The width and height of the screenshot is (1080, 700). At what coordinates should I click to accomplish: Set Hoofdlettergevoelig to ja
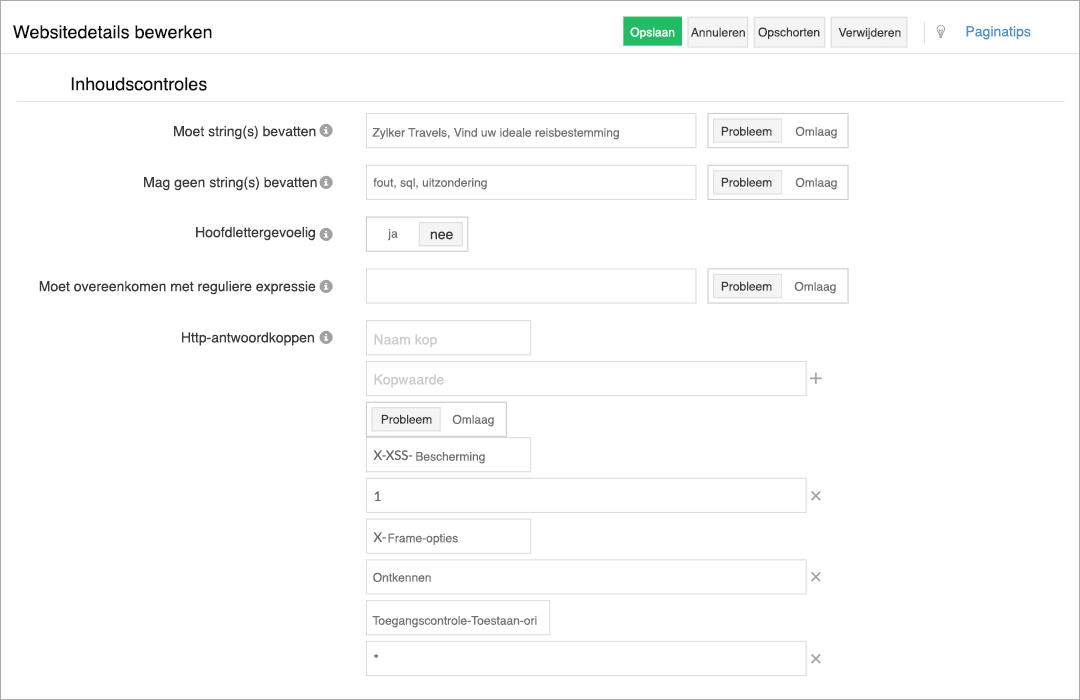[x=392, y=233]
